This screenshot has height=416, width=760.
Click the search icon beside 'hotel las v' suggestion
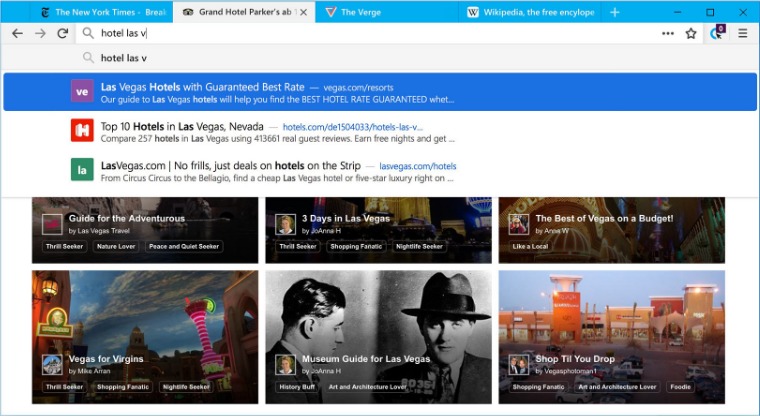tap(88, 58)
